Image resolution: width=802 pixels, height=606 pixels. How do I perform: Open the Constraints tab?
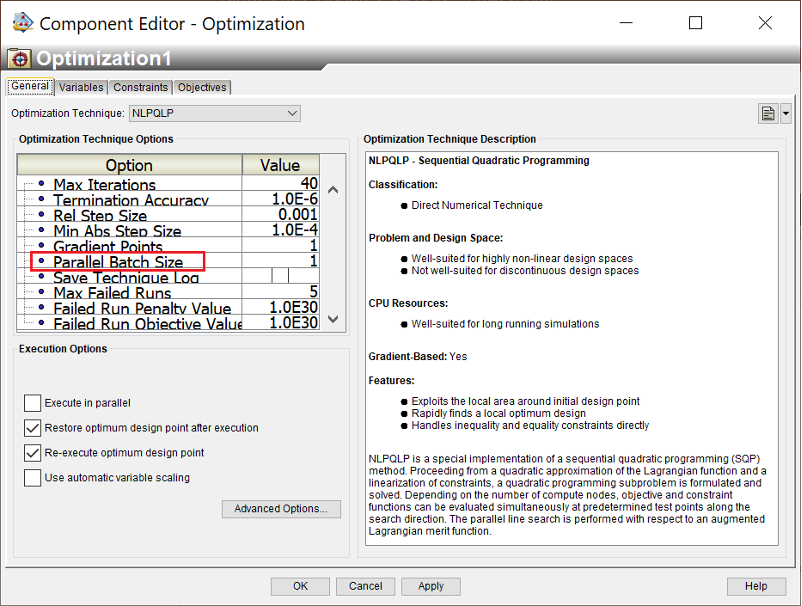click(140, 88)
